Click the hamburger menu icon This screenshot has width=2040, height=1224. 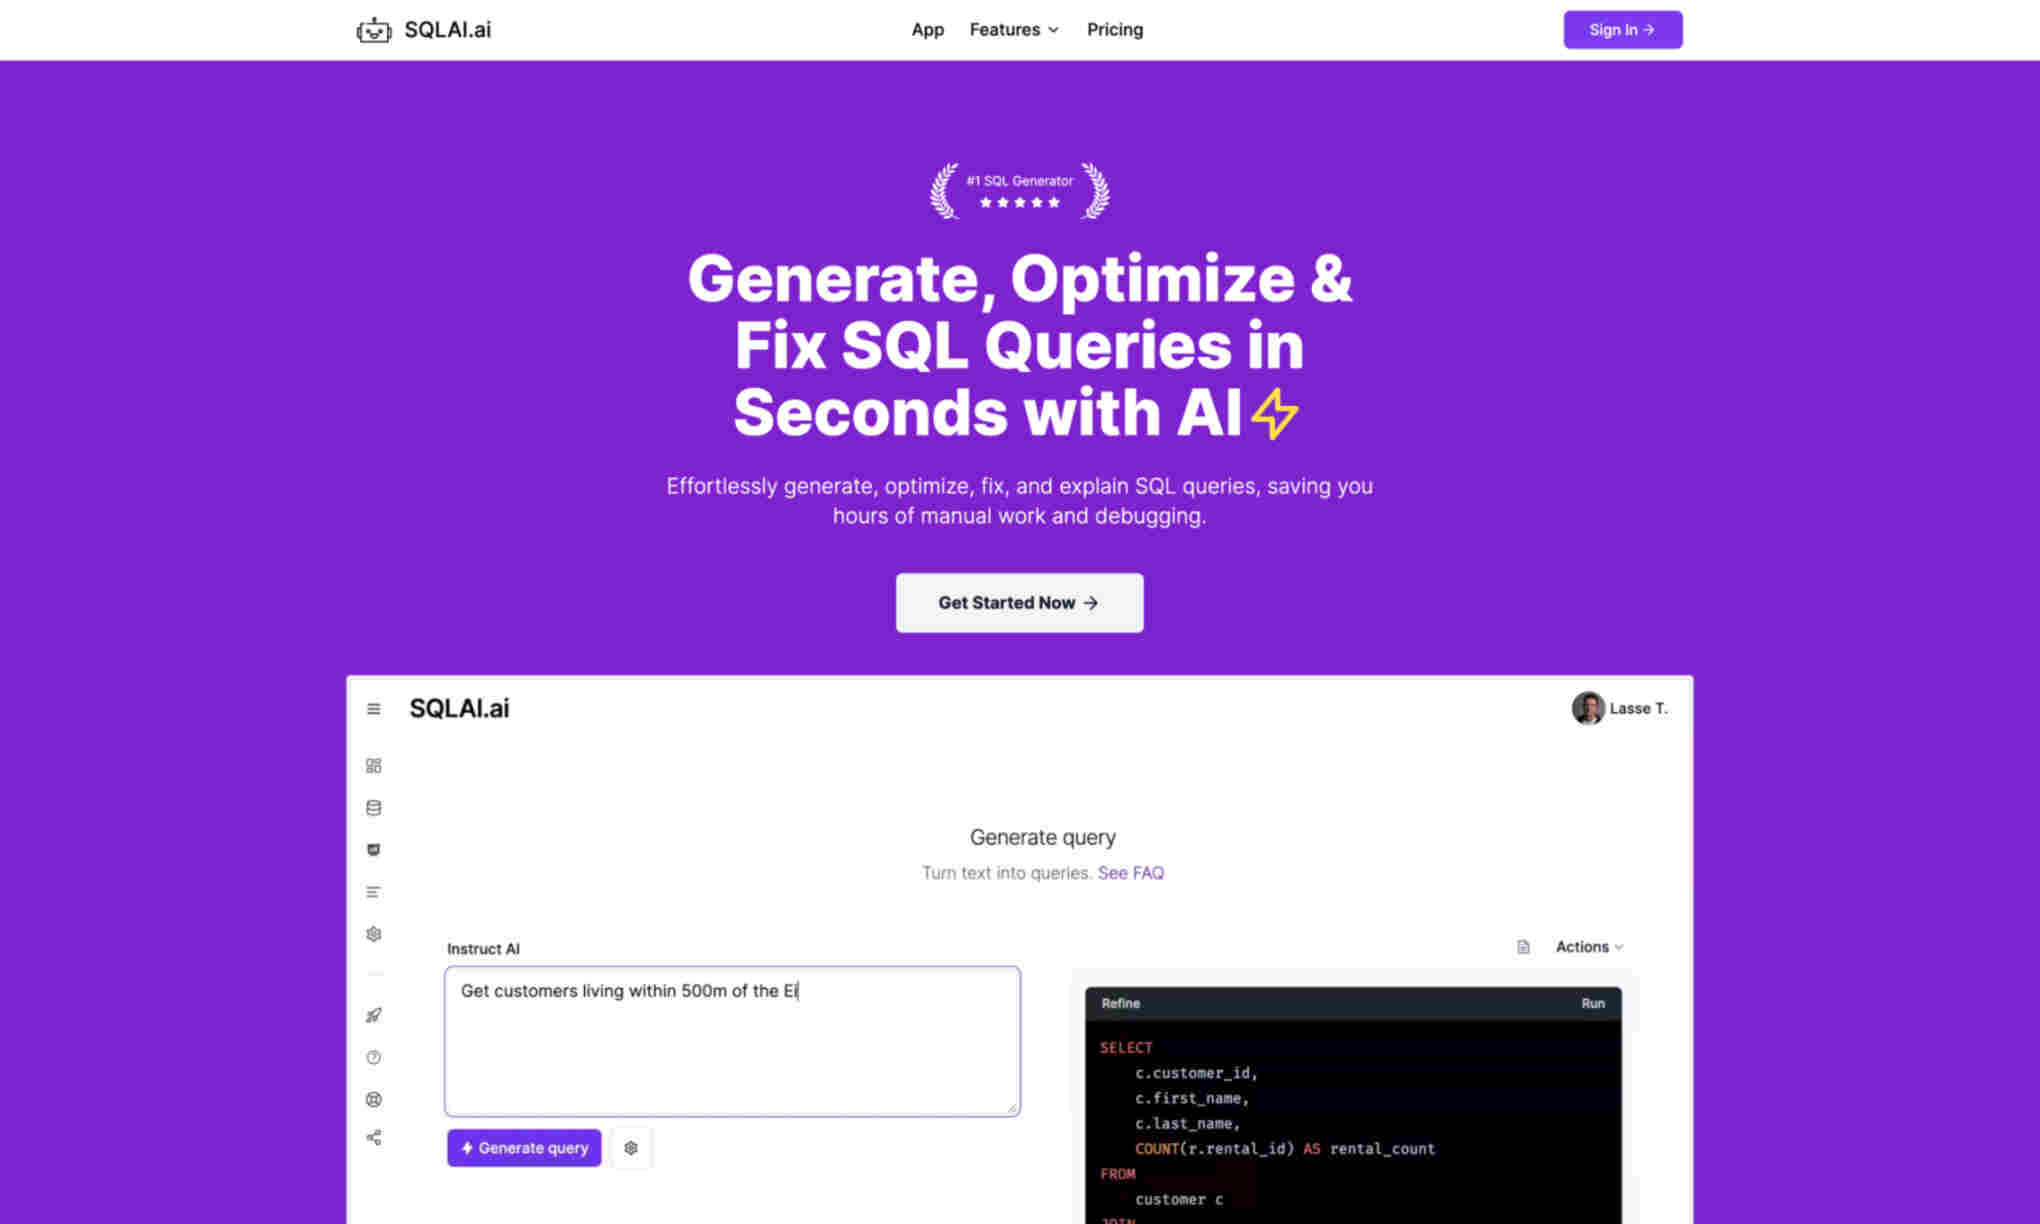coord(373,708)
